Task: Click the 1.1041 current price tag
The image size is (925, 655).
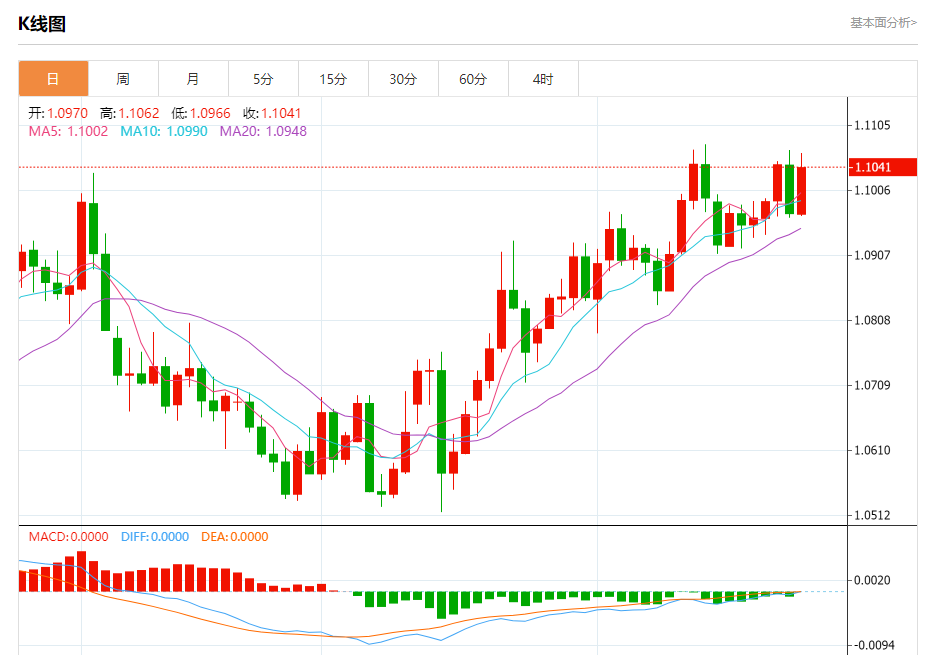Action: (883, 167)
